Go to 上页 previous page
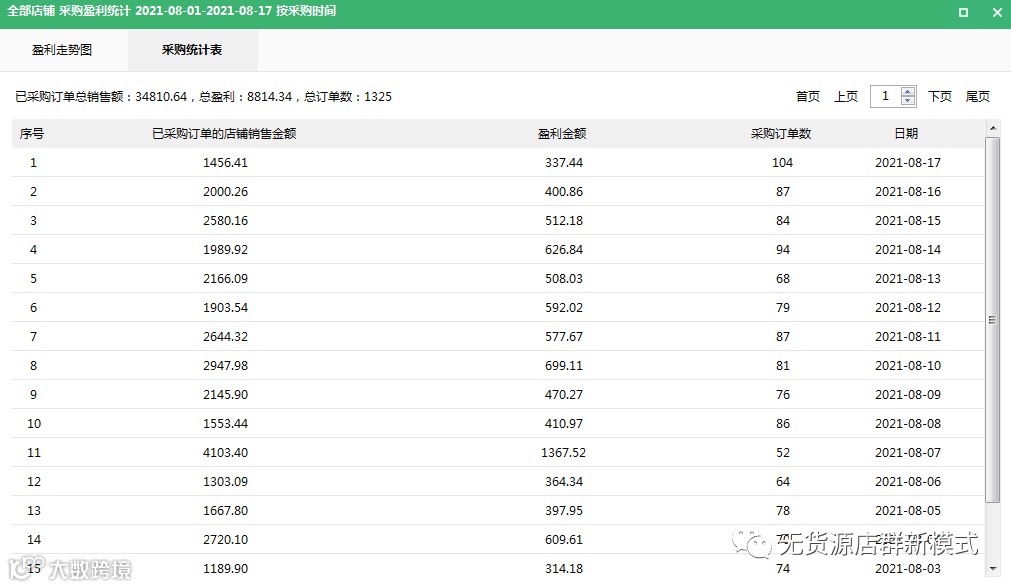Screen dimensions: 1011x588 coord(846,96)
